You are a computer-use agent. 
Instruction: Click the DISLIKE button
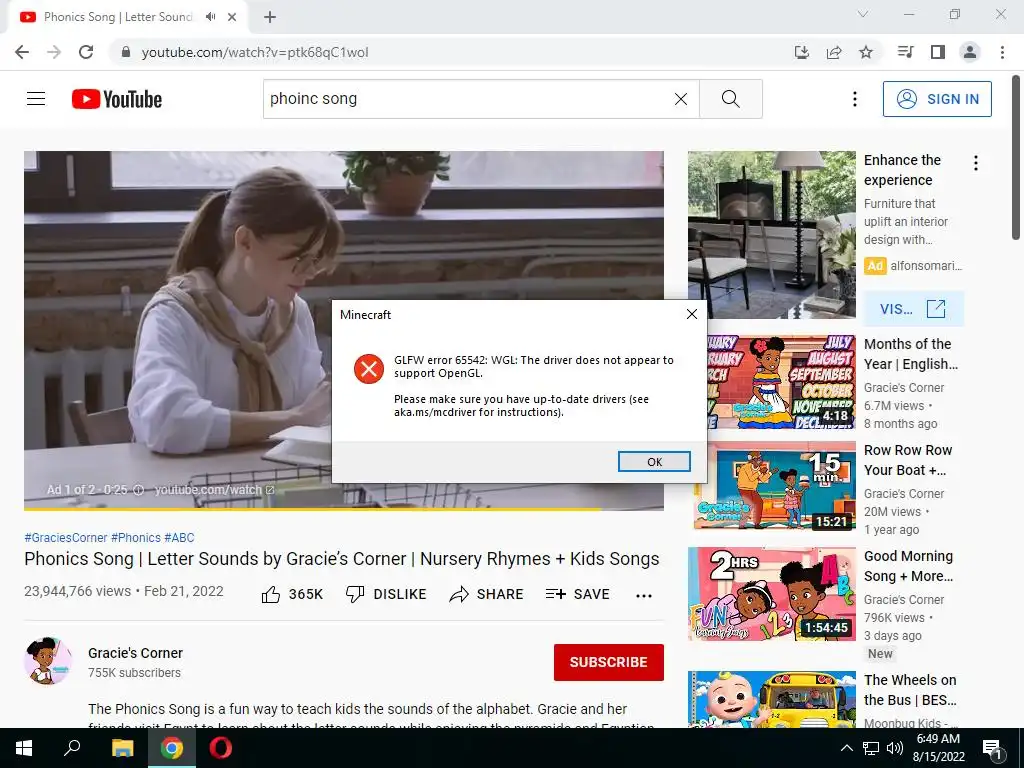click(x=386, y=594)
